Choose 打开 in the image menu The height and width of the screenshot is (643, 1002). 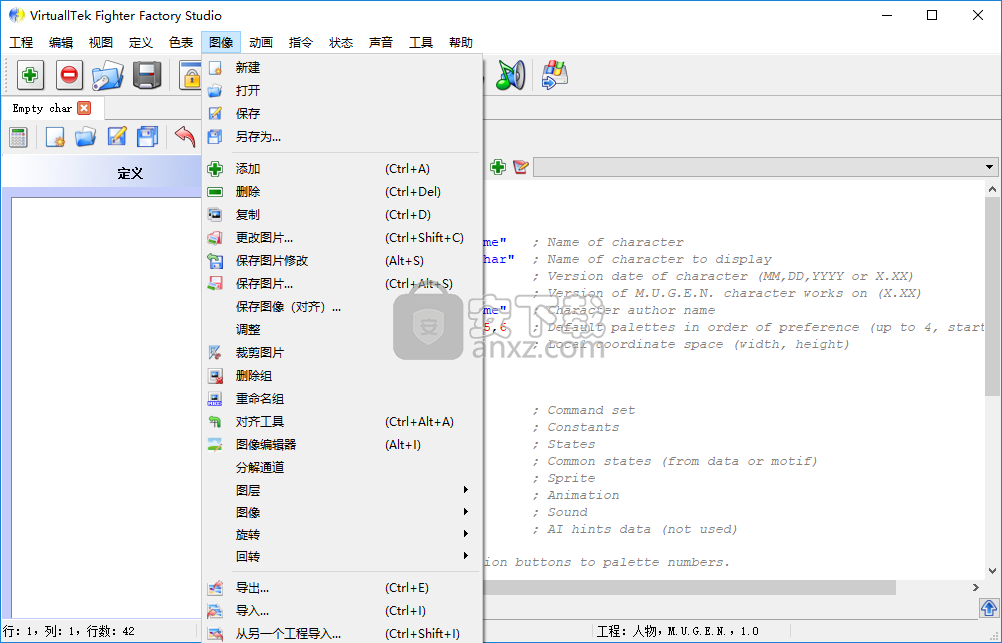click(x=342, y=91)
